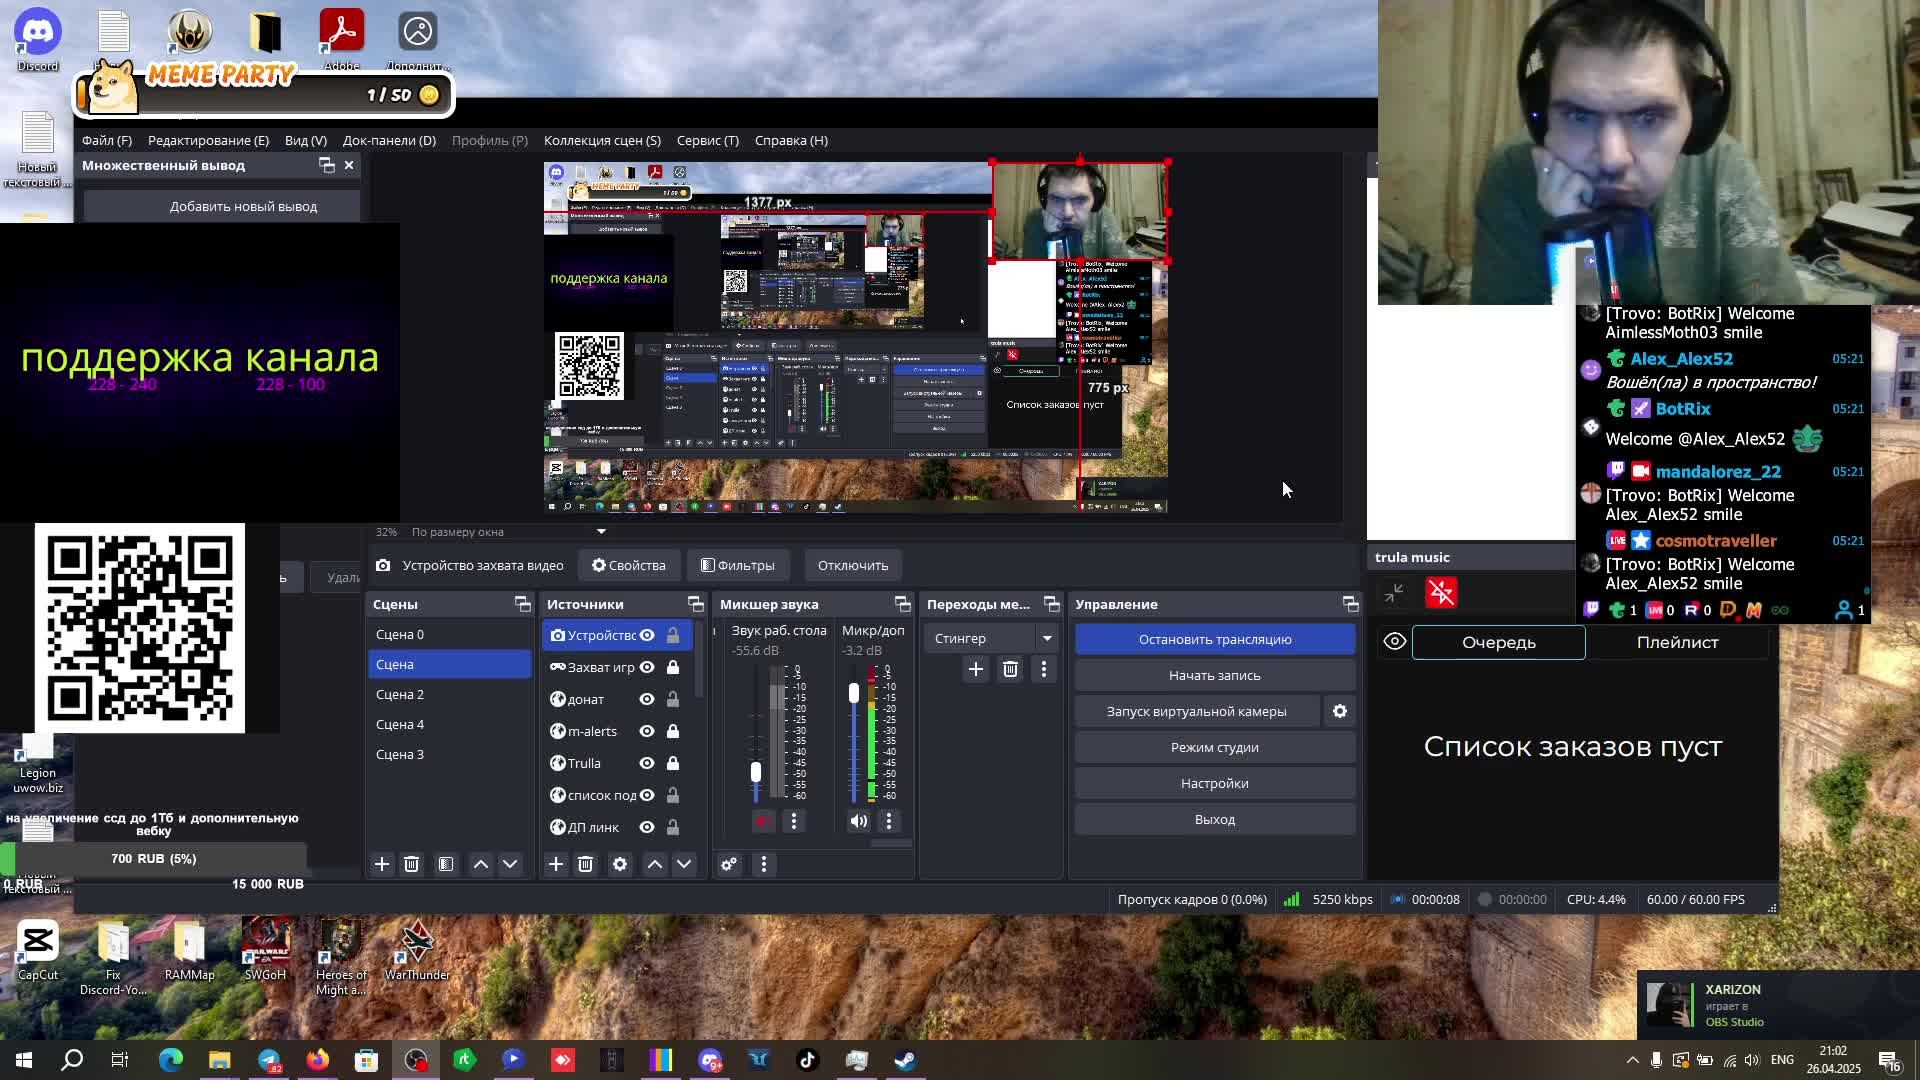Expand the Стингер transition dropdown
This screenshot has width=1920, height=1080.
pos(1047,638)
